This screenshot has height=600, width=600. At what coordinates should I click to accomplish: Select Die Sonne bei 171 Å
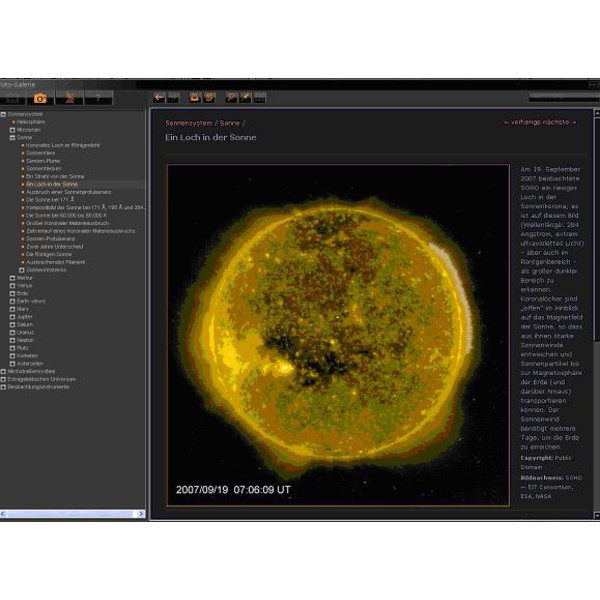pyautogui.click(x=50, y=200)
